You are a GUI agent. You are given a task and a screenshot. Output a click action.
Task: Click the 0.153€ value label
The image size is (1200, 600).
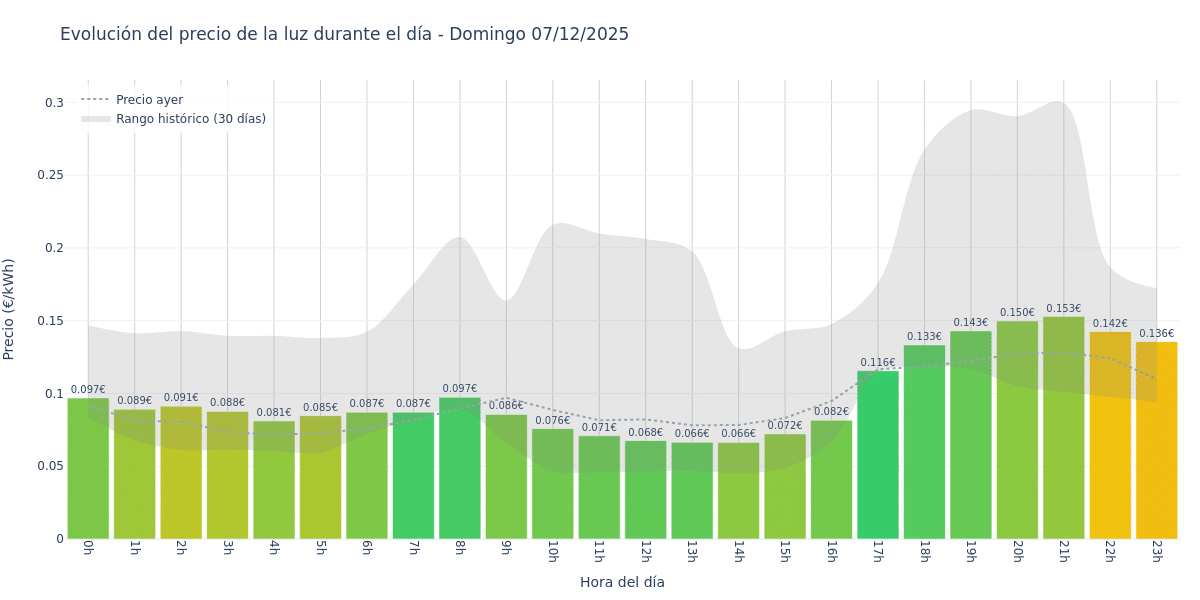[1063, 309]
